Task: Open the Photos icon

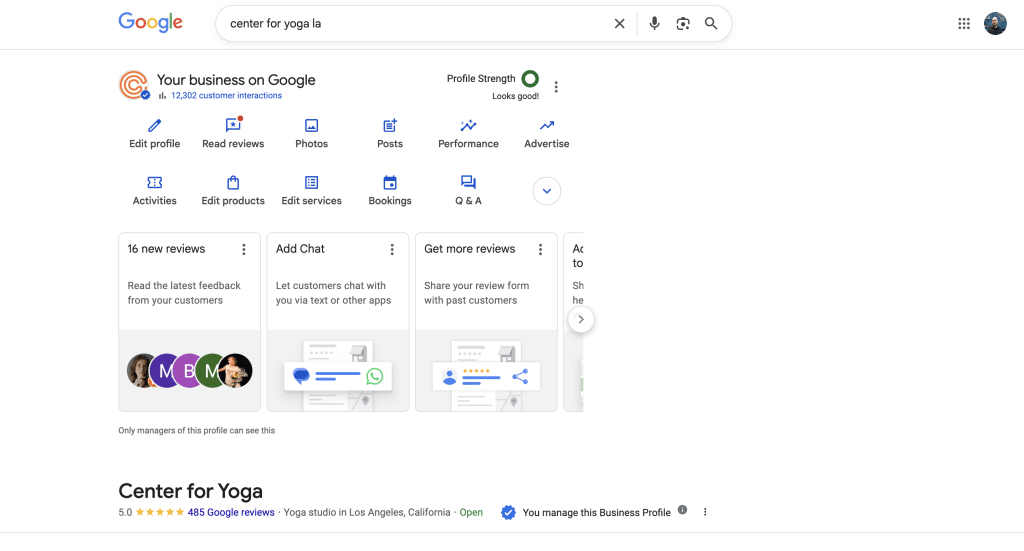Action: (x=312, y=125)
